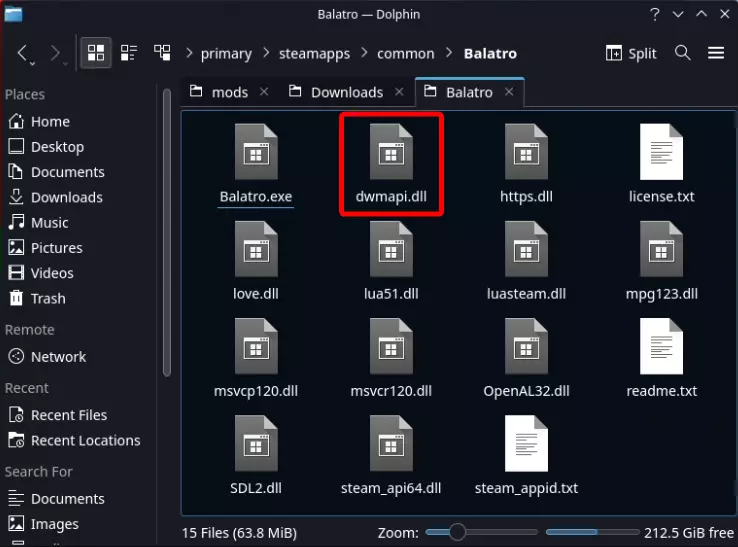Select the lua51.dll file icon
The width and height of the screenshot is (738, 547).
[x=391, y=249]
